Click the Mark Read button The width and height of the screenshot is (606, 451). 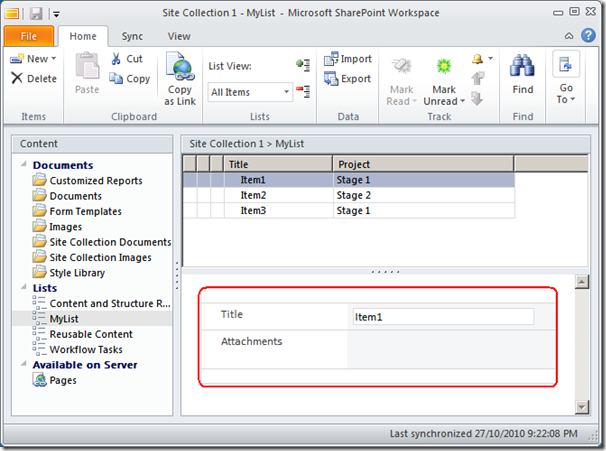tap(402, 82)
